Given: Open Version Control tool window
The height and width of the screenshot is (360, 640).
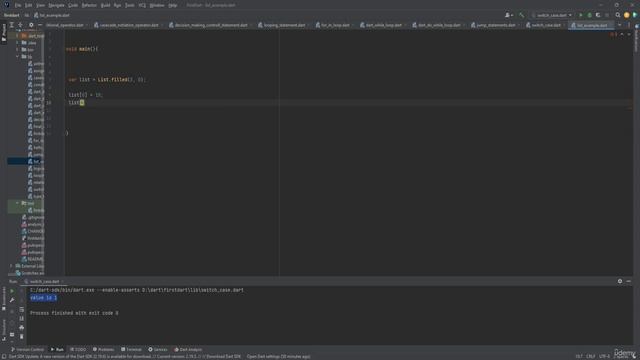Looking at the screenshot, I should [x=27, y=349].
